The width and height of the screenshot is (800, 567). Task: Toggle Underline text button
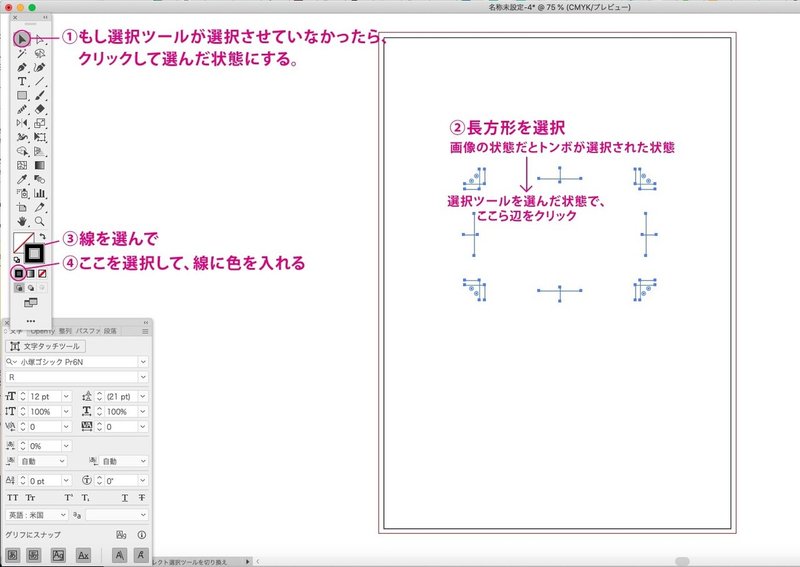coord(124,498)
